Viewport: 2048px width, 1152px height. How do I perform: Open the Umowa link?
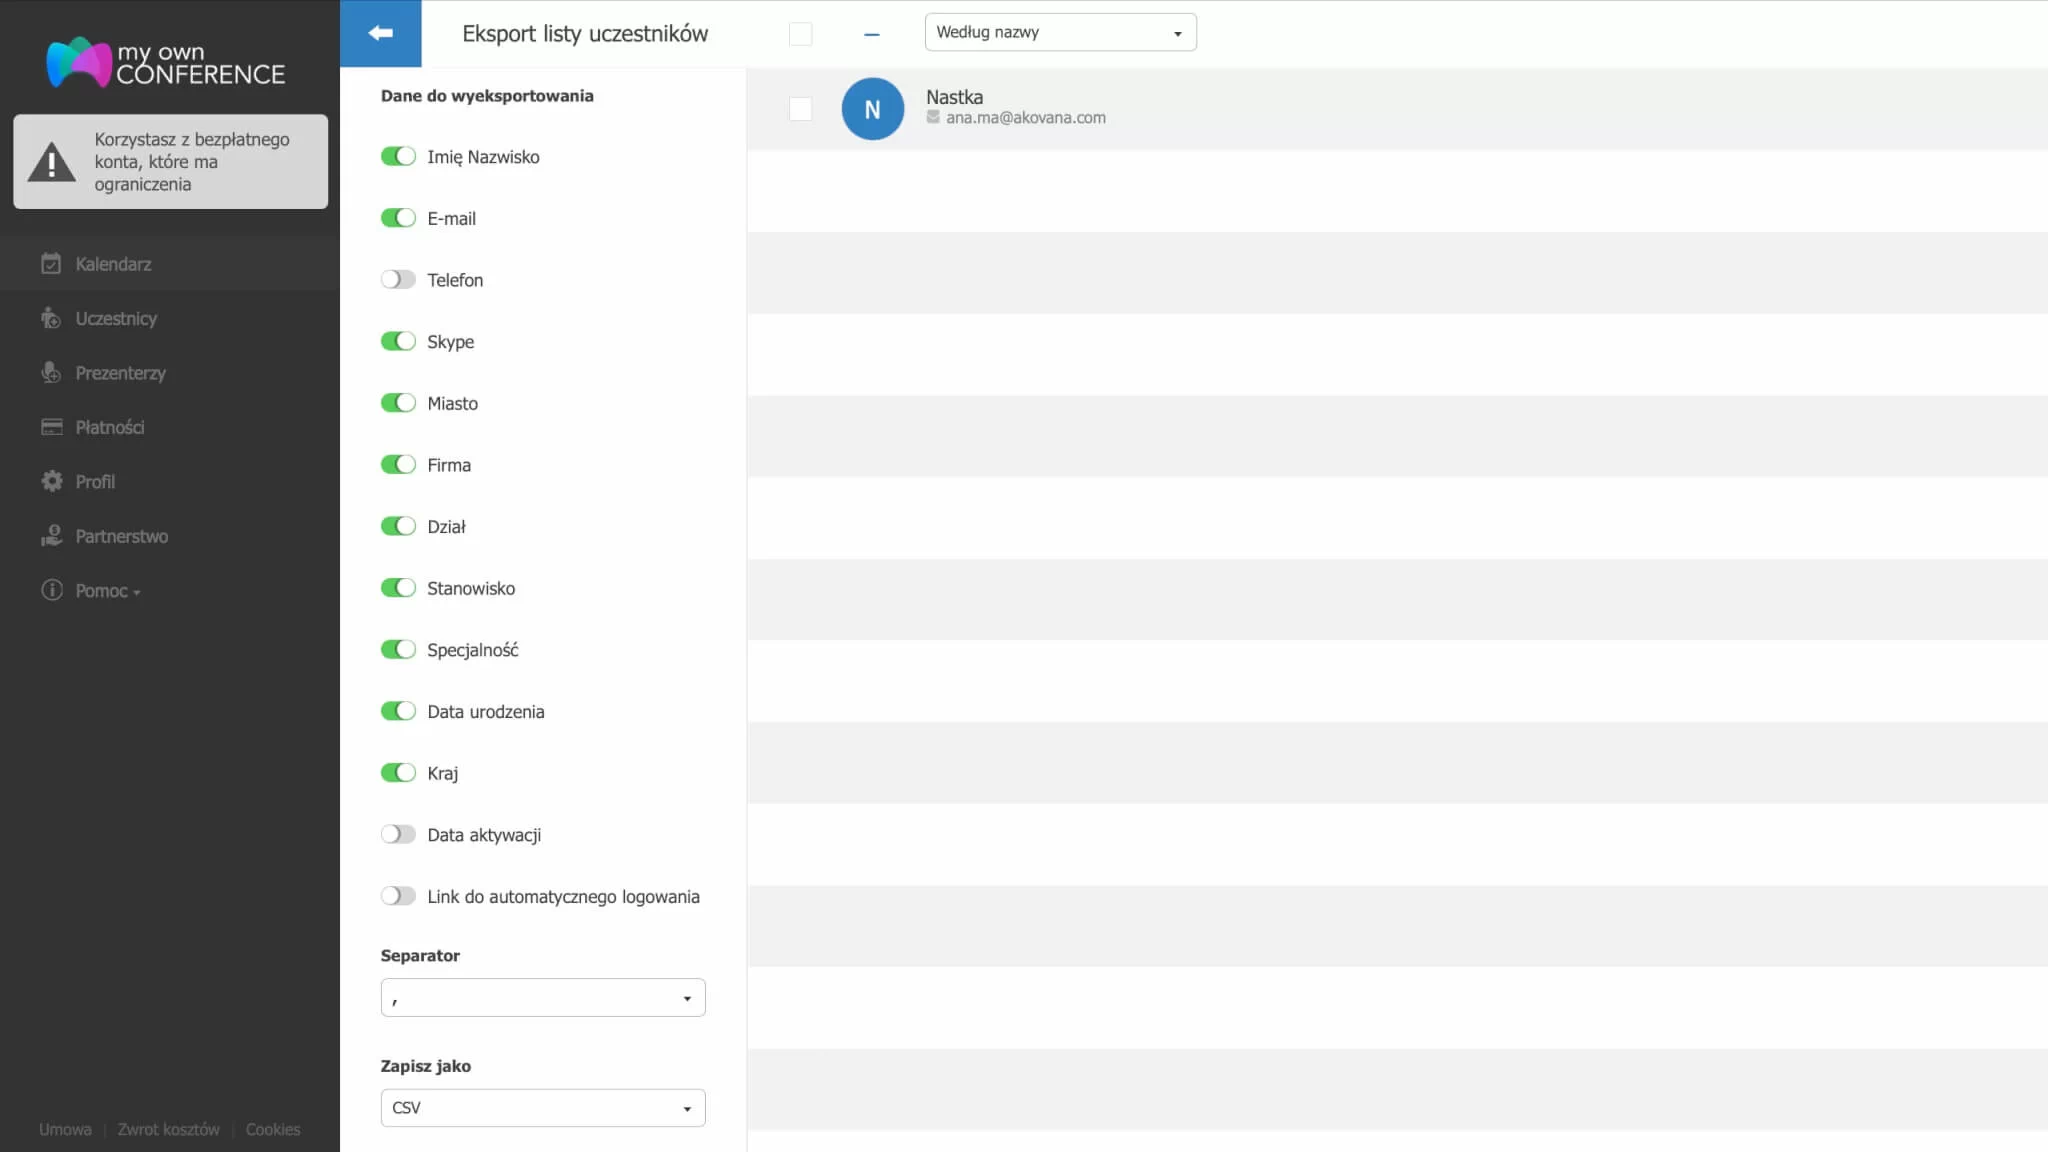pos(65,1129)
